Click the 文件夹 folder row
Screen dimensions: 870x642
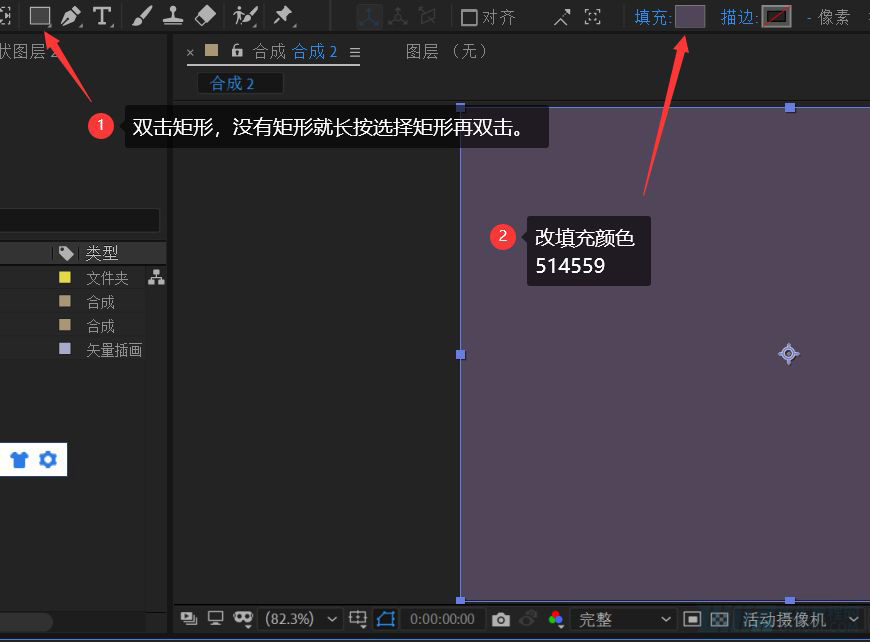coord(107,277)
